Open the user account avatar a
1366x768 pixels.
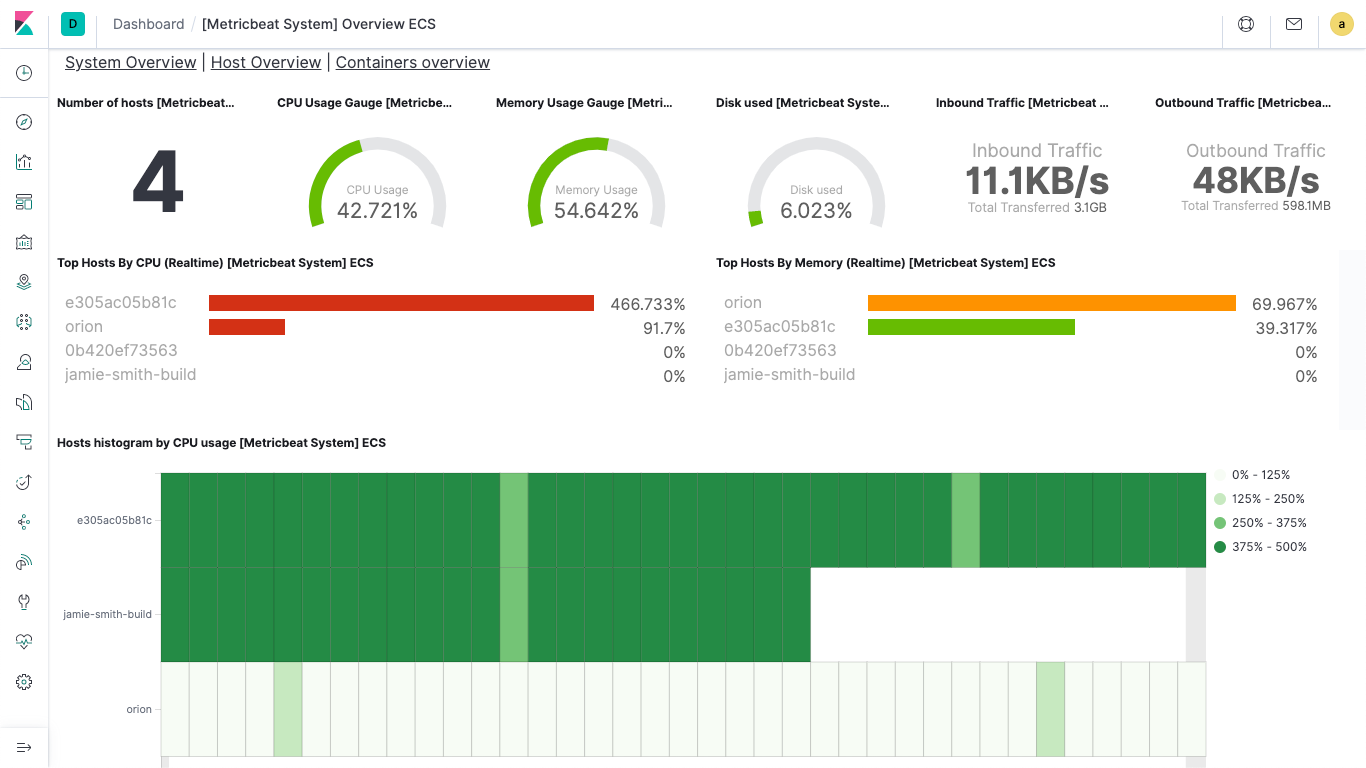[x=1342, y=24]
